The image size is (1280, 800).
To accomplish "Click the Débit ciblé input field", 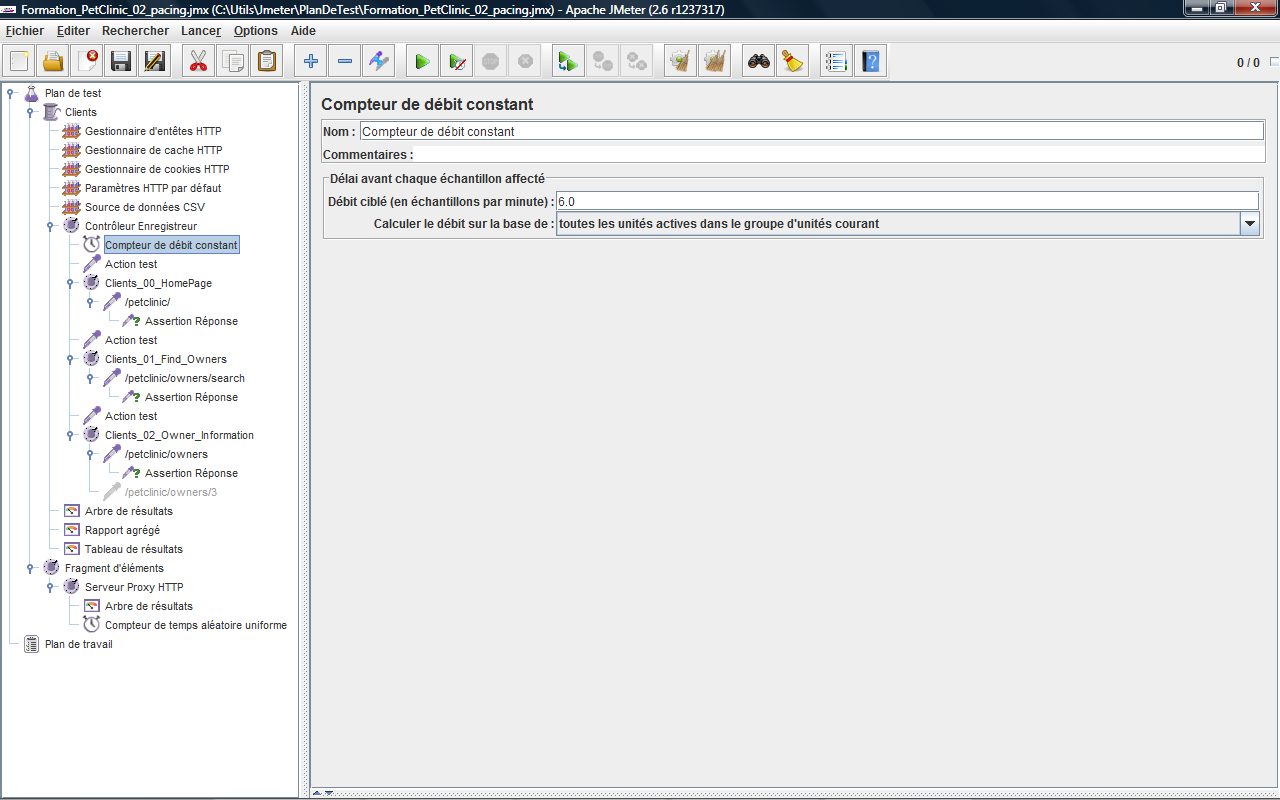I will click(906, 202).
